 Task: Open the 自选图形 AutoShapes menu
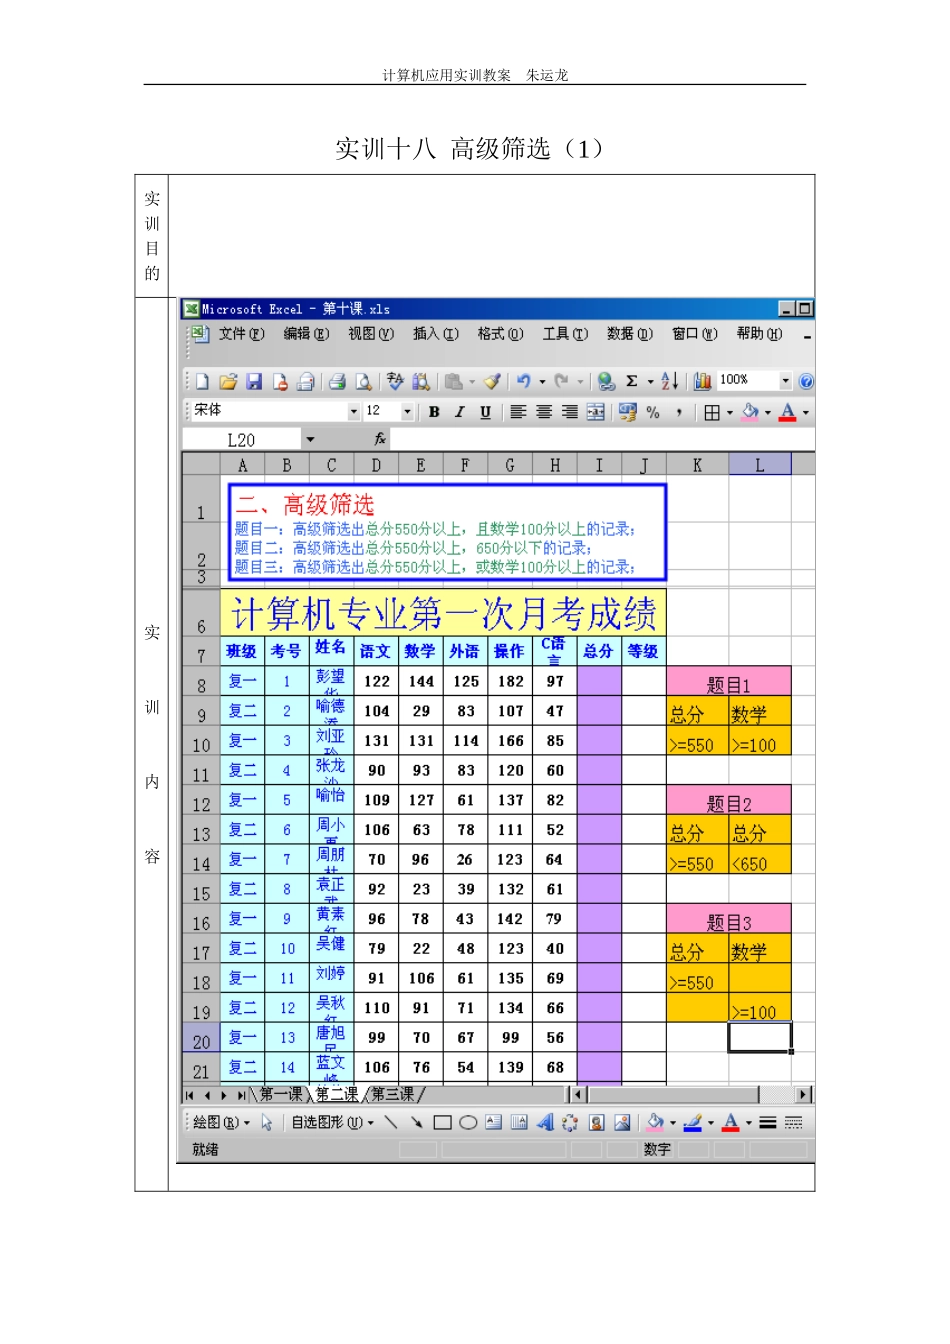[332, 1123]
